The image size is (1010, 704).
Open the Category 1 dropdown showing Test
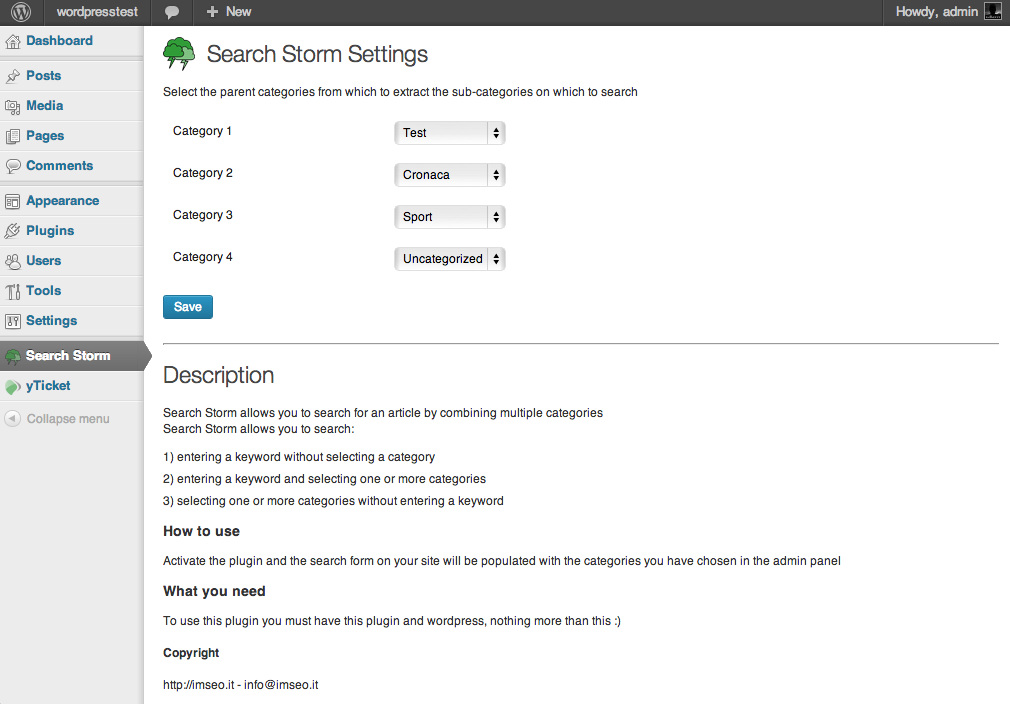(450, 133)
